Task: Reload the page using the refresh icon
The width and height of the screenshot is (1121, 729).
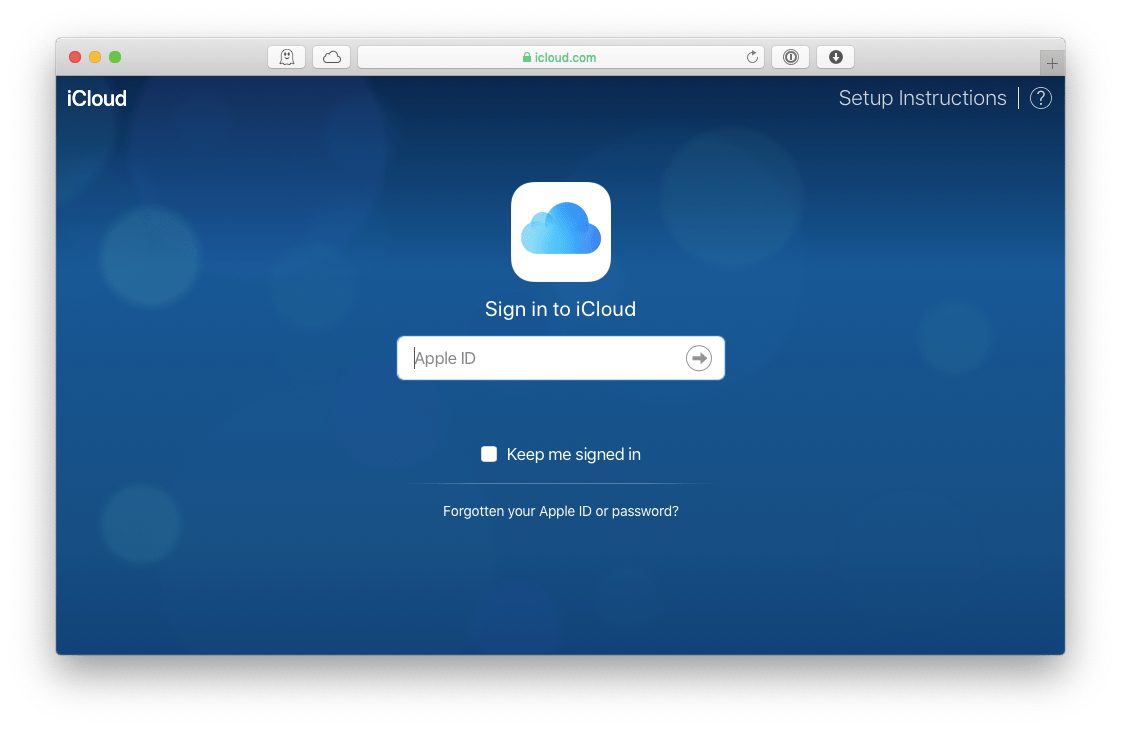Action: (752, 57)
